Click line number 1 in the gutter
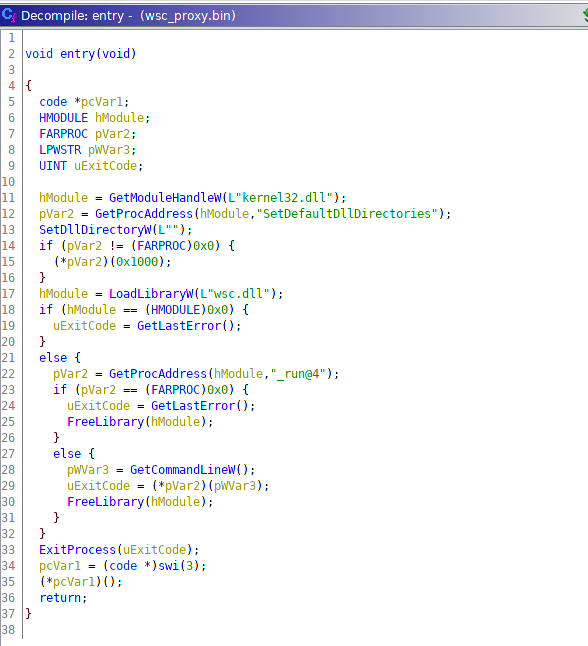The image size is (588, 646). (x=12, y=38)
